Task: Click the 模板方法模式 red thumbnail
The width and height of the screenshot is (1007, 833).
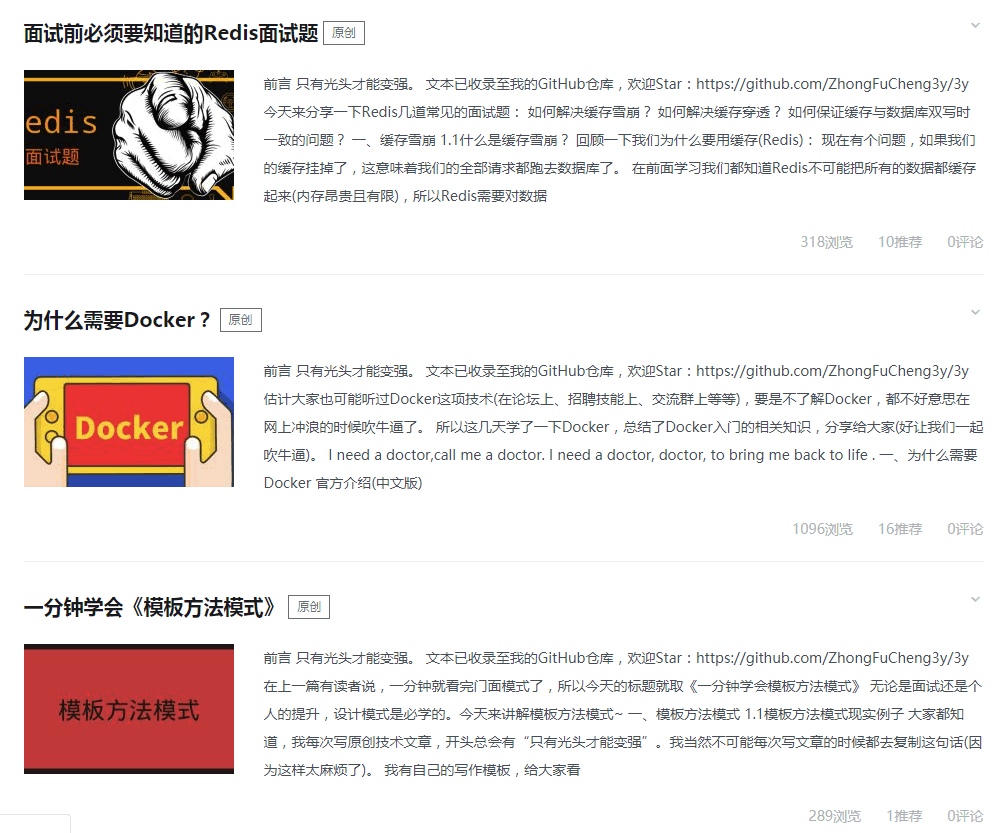Action: [129, 709]
